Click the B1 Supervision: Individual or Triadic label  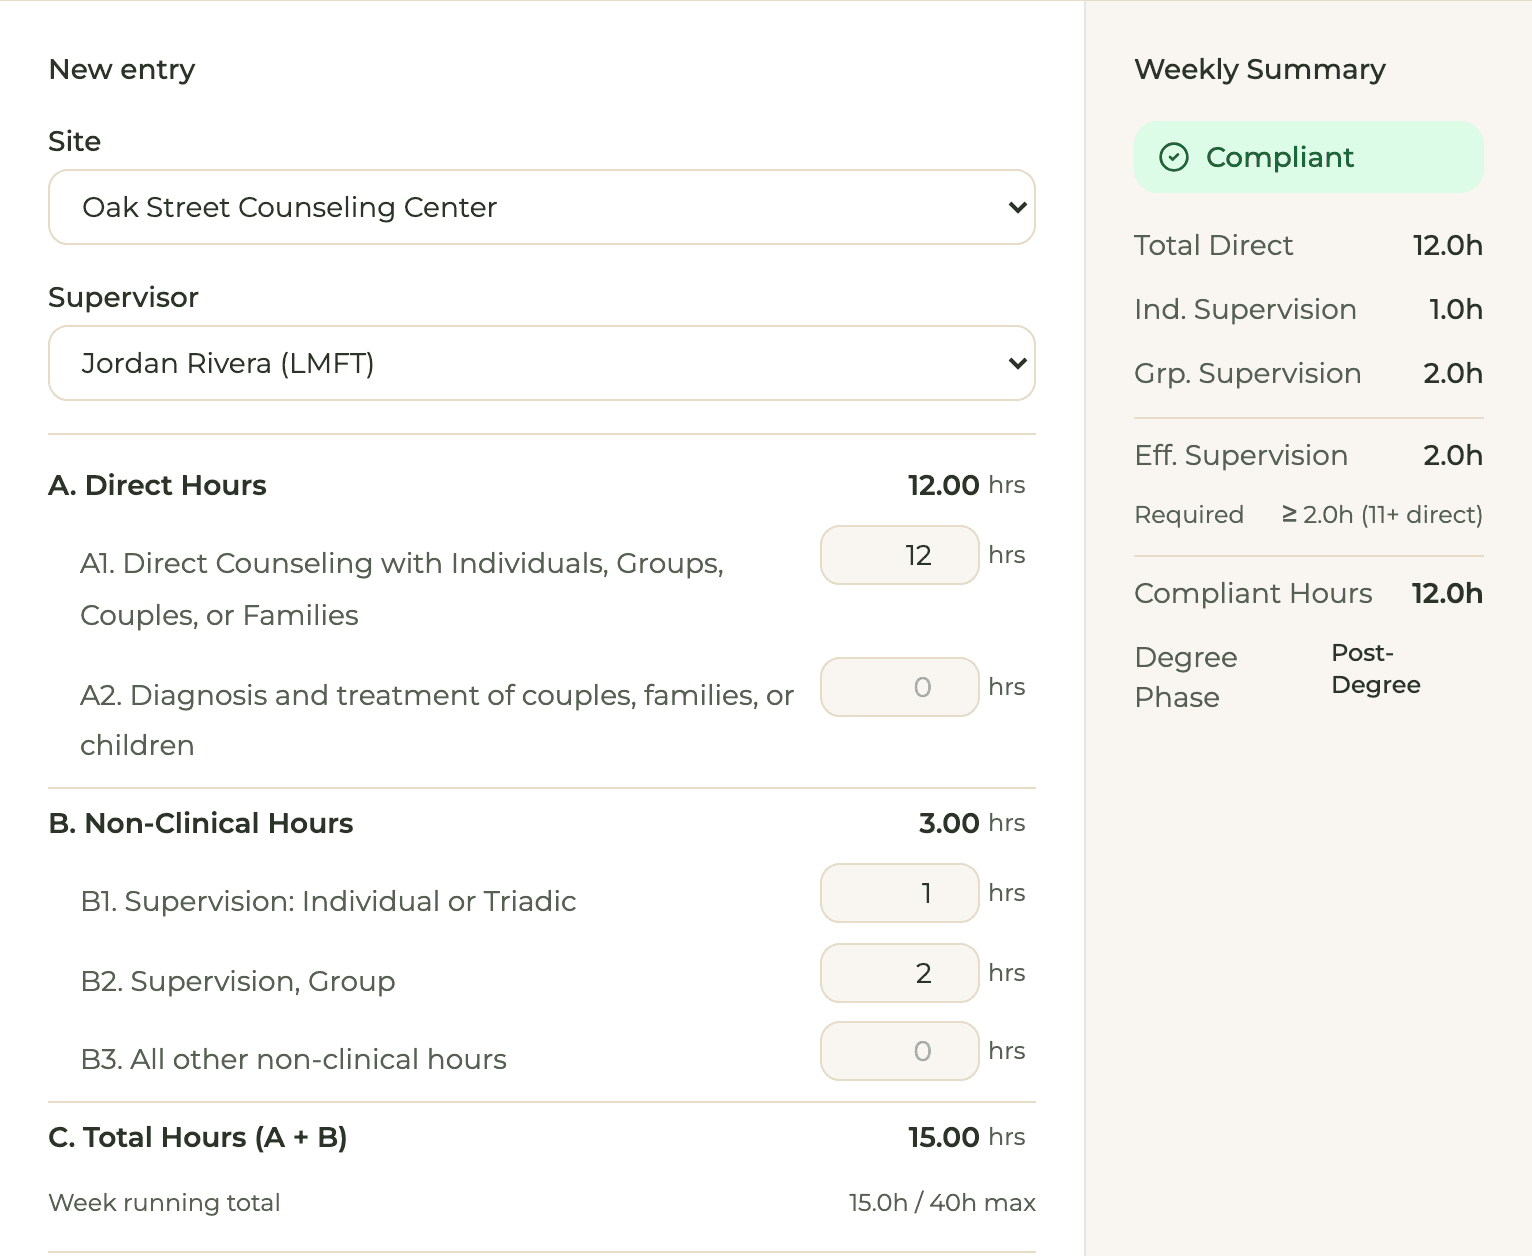328,901
